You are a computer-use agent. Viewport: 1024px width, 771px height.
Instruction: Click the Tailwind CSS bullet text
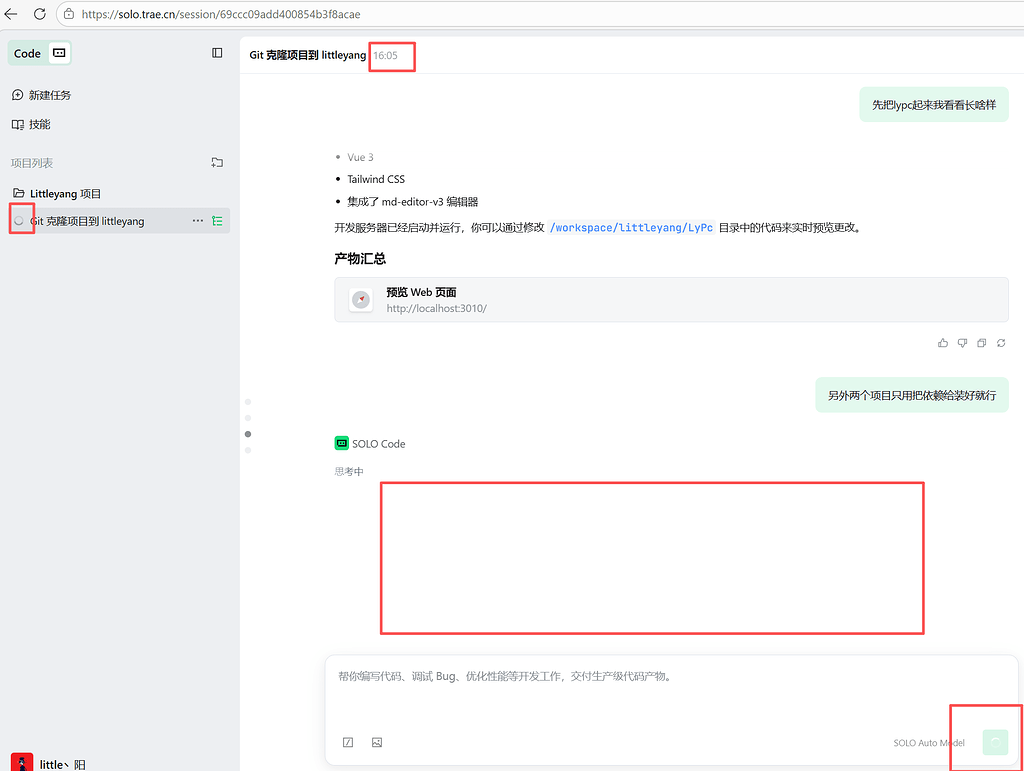pos(376,179)
